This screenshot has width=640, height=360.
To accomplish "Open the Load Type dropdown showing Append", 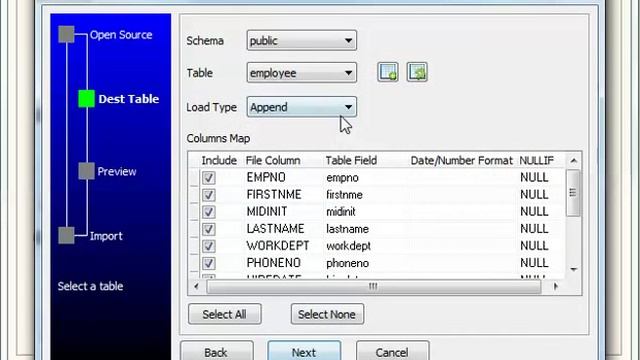I will click(302, 107).
